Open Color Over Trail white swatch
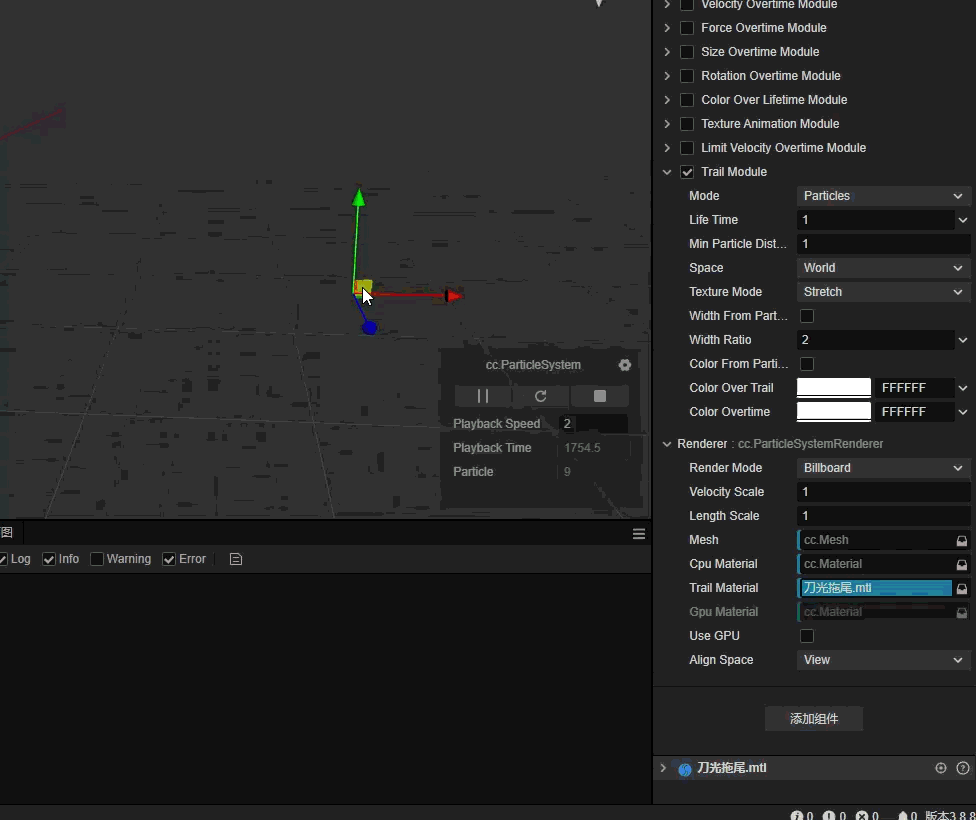The height and width of the screenshot is (820, 976). tap(834, 387)
